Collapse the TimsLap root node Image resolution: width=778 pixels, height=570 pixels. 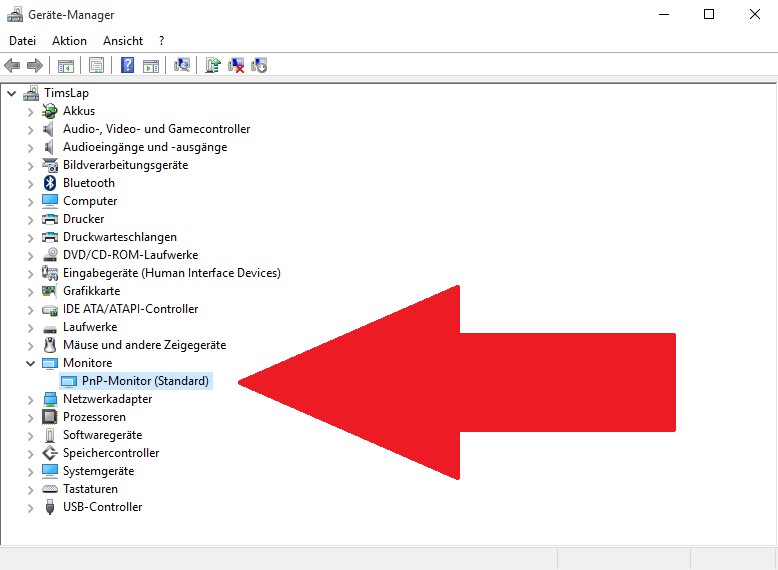(x=11, y=93)
